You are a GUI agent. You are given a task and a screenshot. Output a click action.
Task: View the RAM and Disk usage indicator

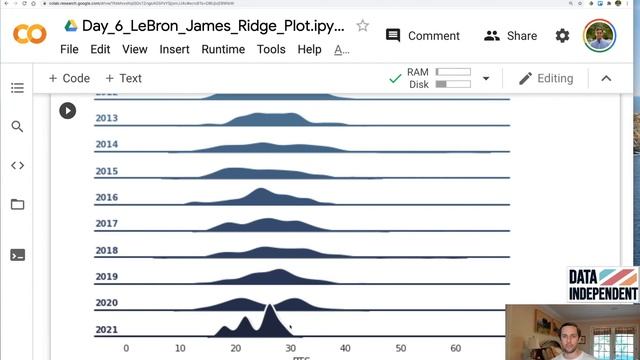coord(439,78)
